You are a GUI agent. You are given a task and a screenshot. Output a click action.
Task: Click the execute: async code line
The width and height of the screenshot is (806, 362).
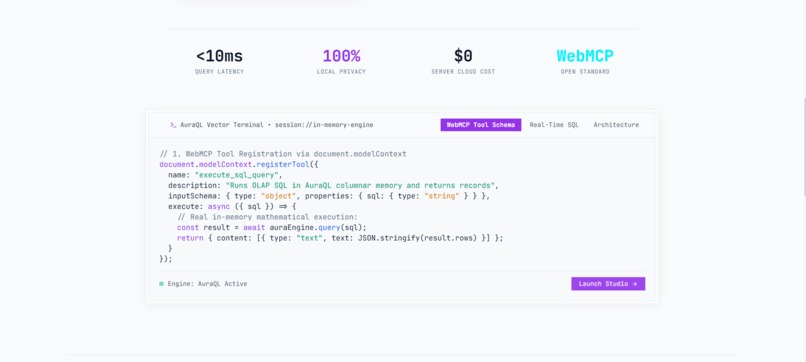click(x=232, y=206)
